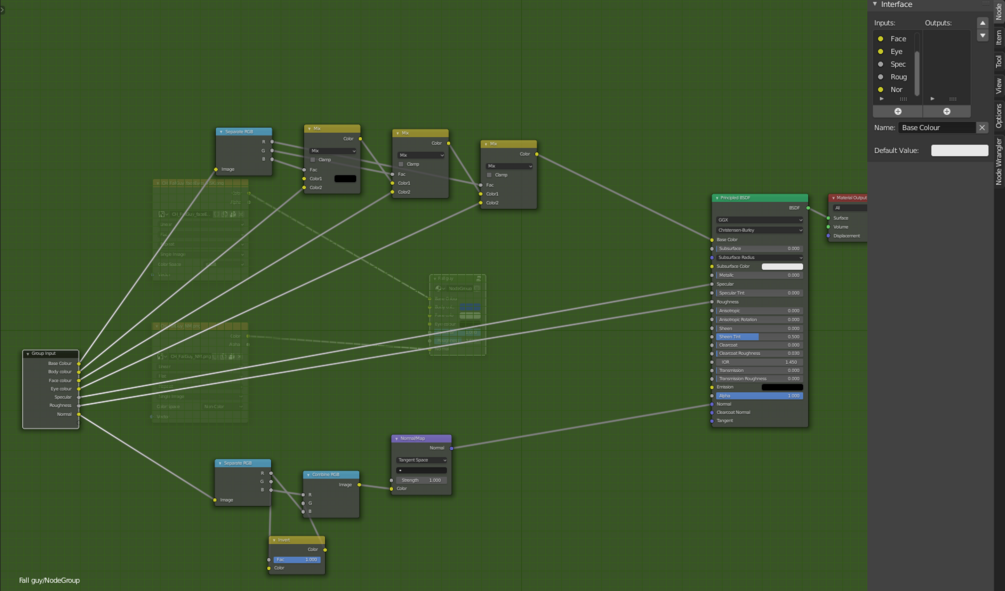Click the Base Colour output socket on Group Input
This screenshot has height=591, width=1005.
79,363
